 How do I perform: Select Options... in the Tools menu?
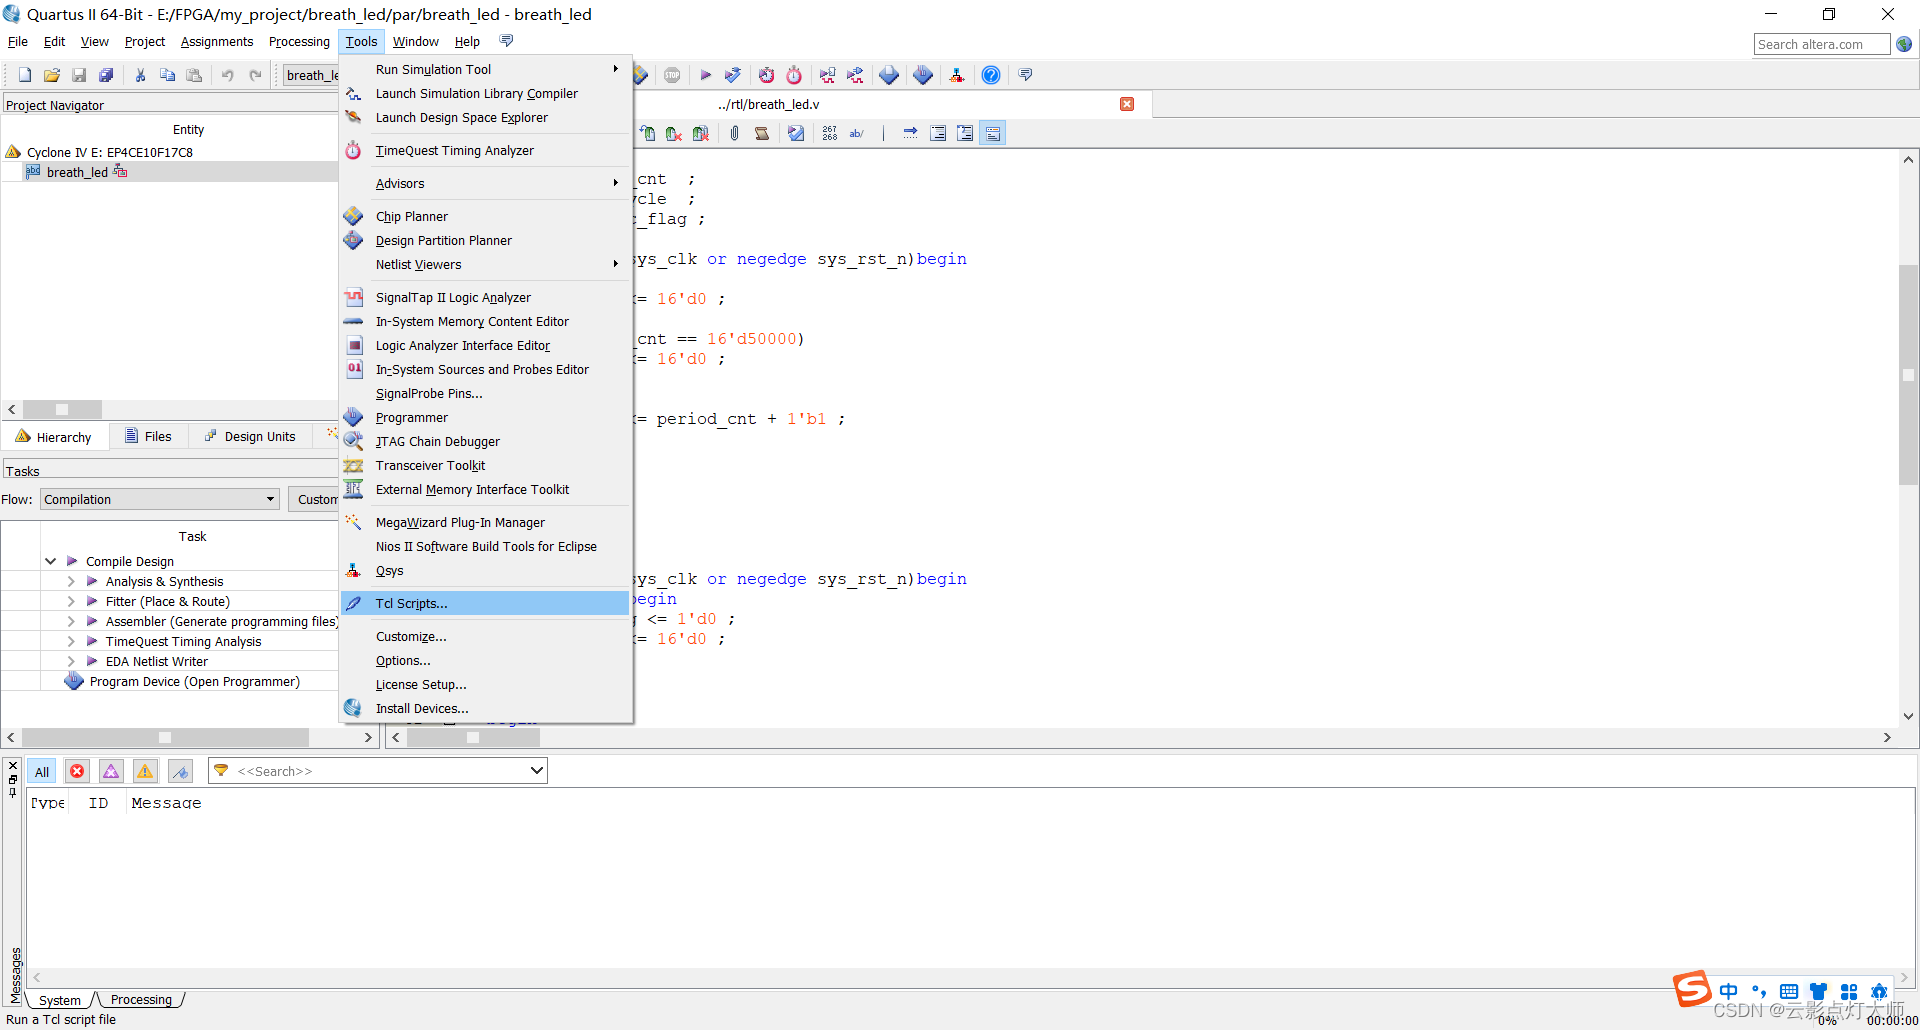click(x=486, y=660)
